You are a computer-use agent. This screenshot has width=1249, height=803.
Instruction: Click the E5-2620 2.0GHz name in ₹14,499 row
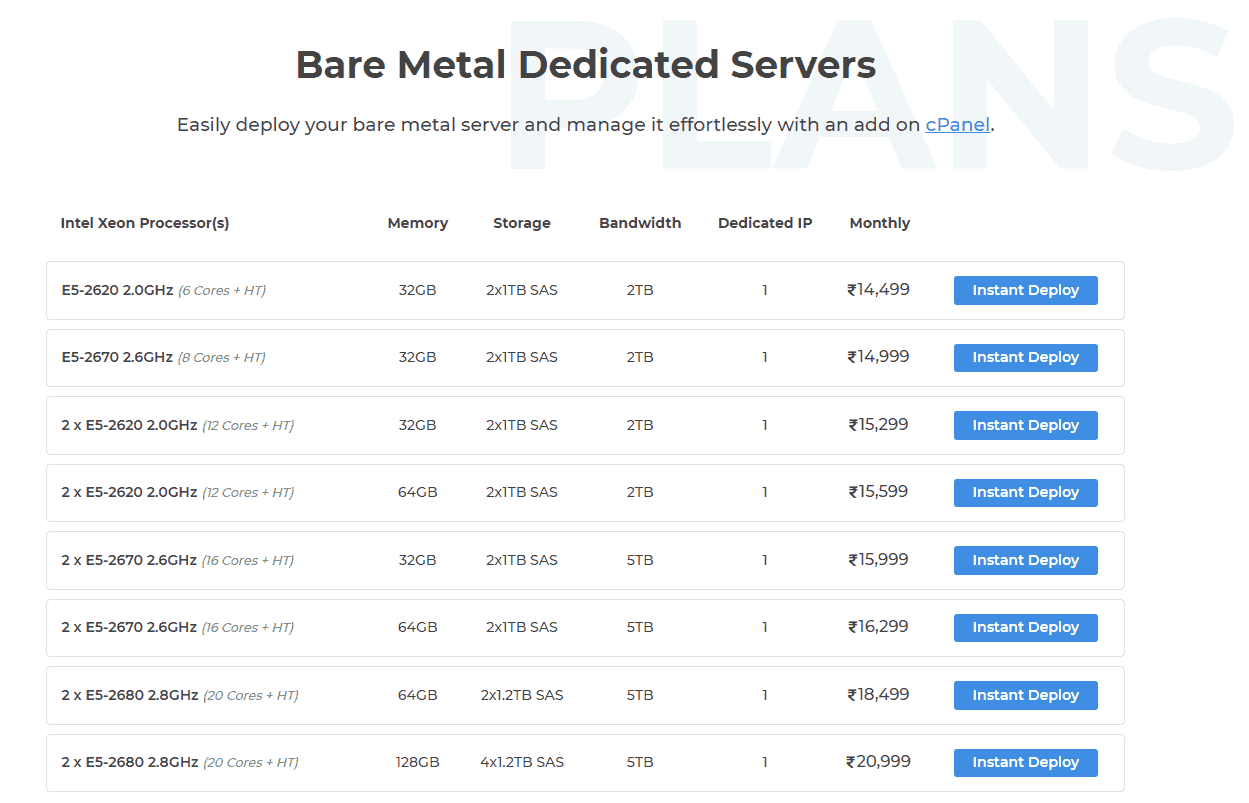tap(117, 290)
